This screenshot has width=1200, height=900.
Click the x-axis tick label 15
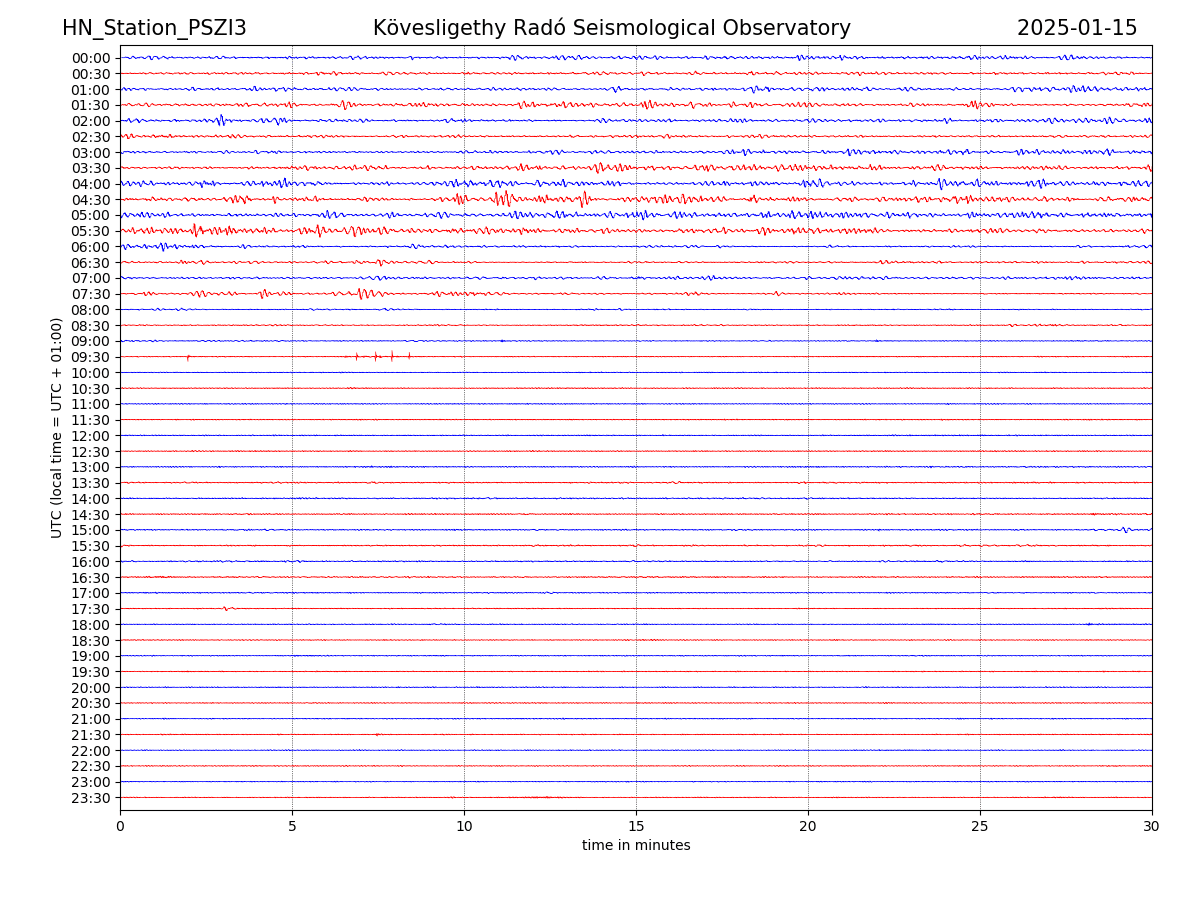[x=636, y=827]
